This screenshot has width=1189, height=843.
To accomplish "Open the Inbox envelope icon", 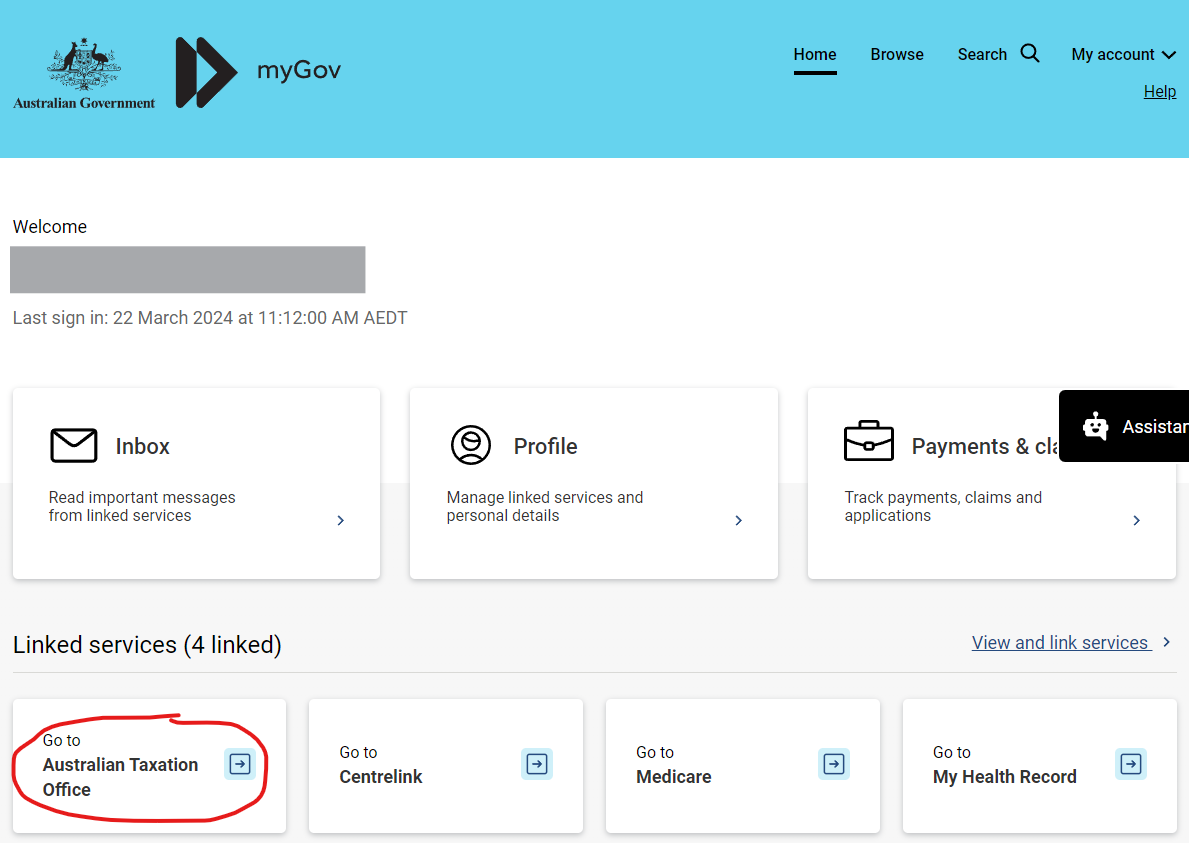I will pos(73,446).
